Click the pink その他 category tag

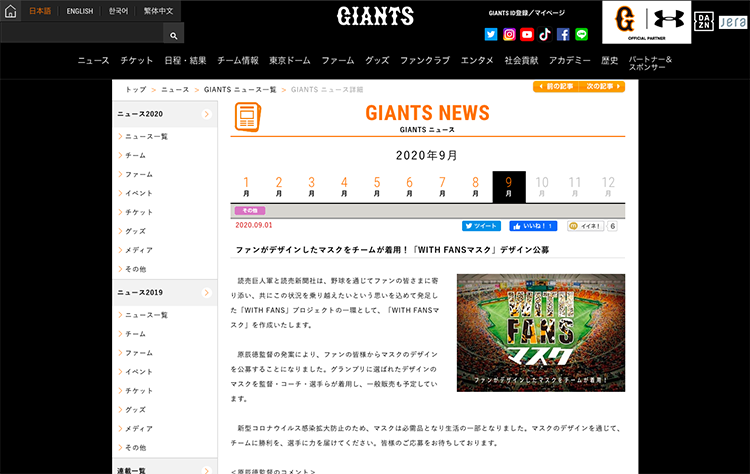click(x=250, y=210)
